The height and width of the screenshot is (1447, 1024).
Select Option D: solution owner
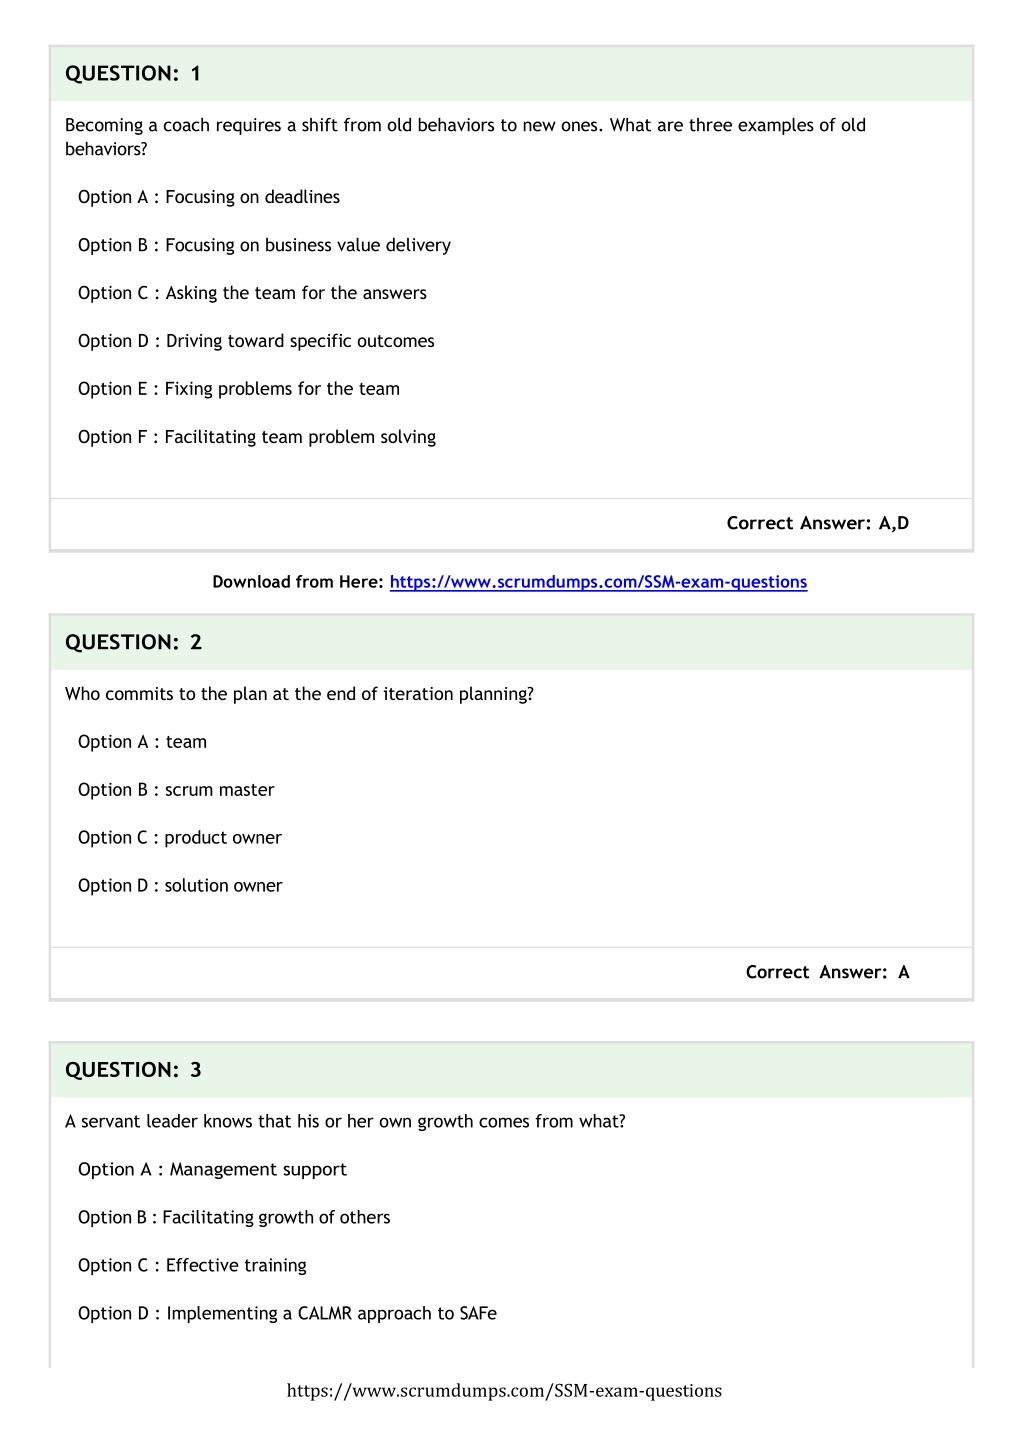pos(180,886)
